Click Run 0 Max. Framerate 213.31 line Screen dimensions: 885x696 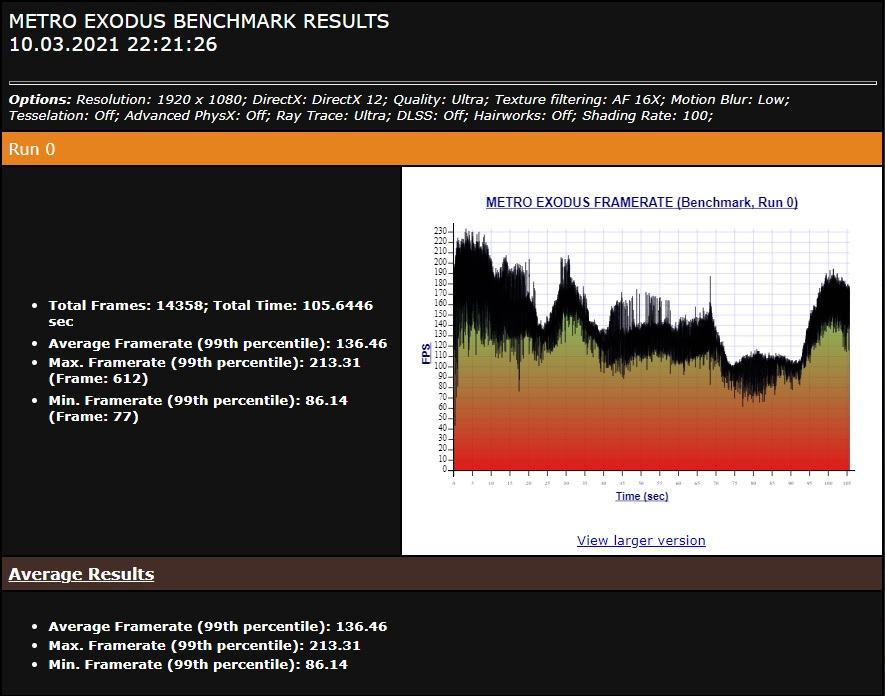204,370
